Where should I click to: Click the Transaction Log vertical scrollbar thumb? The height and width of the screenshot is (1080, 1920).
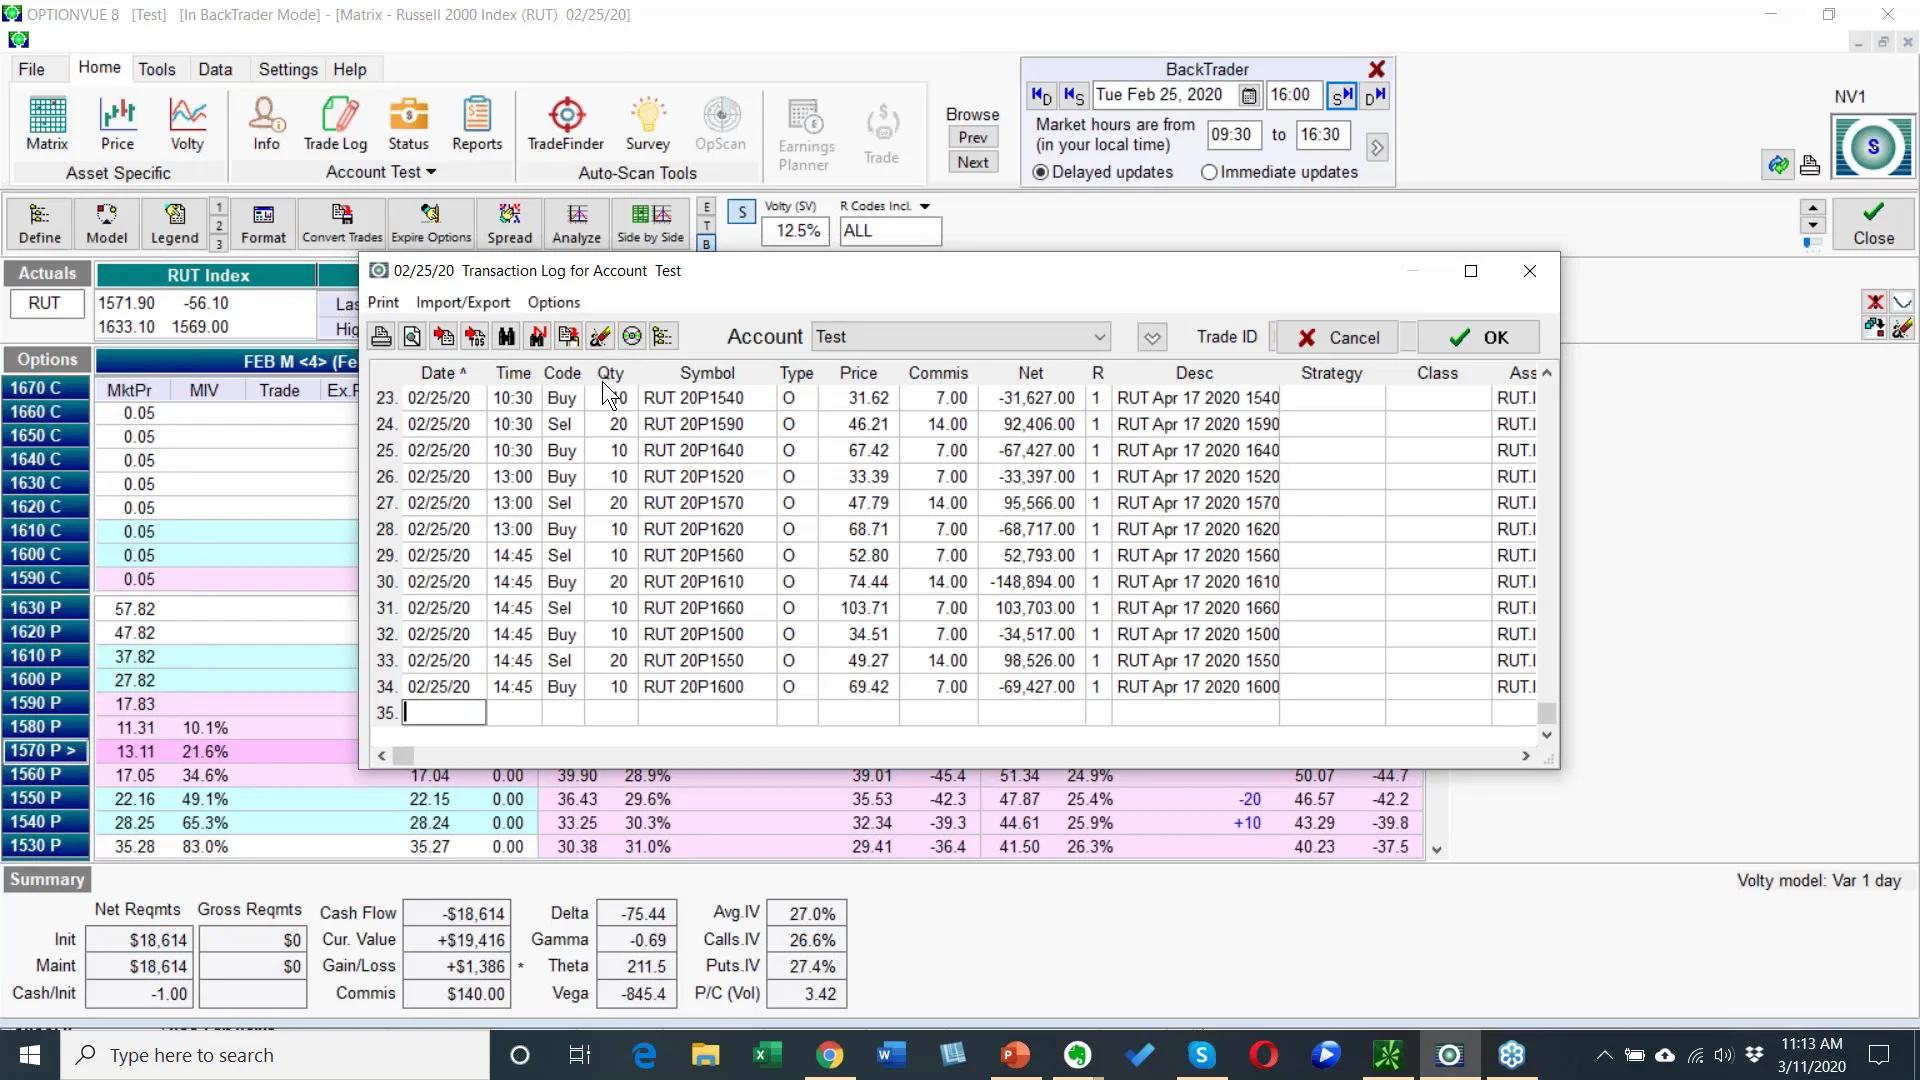coord(1547,713)
